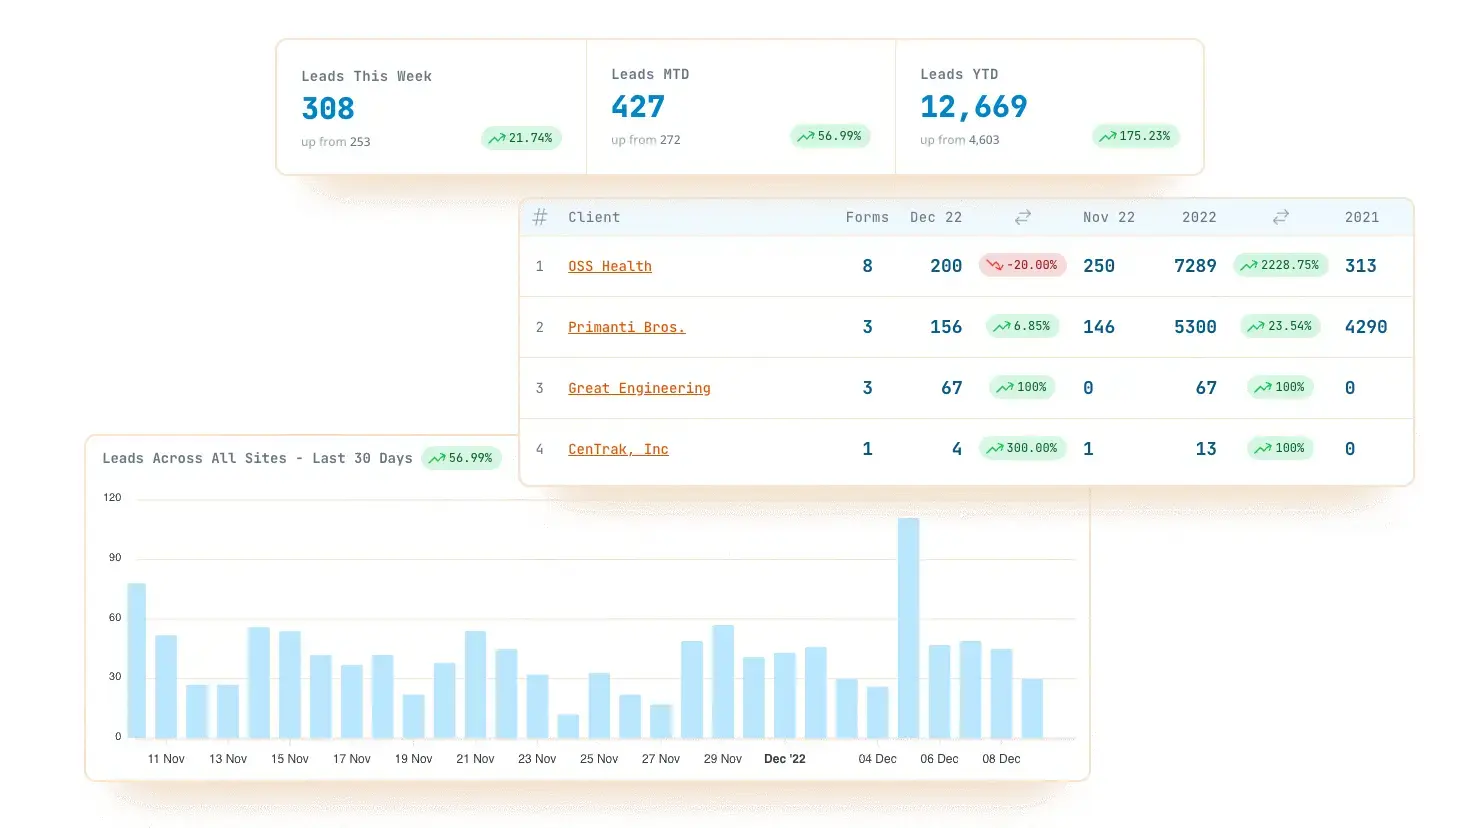Click the Leads This Week value 308
The width and height of the screenshot is (1460, 828).
328,108
